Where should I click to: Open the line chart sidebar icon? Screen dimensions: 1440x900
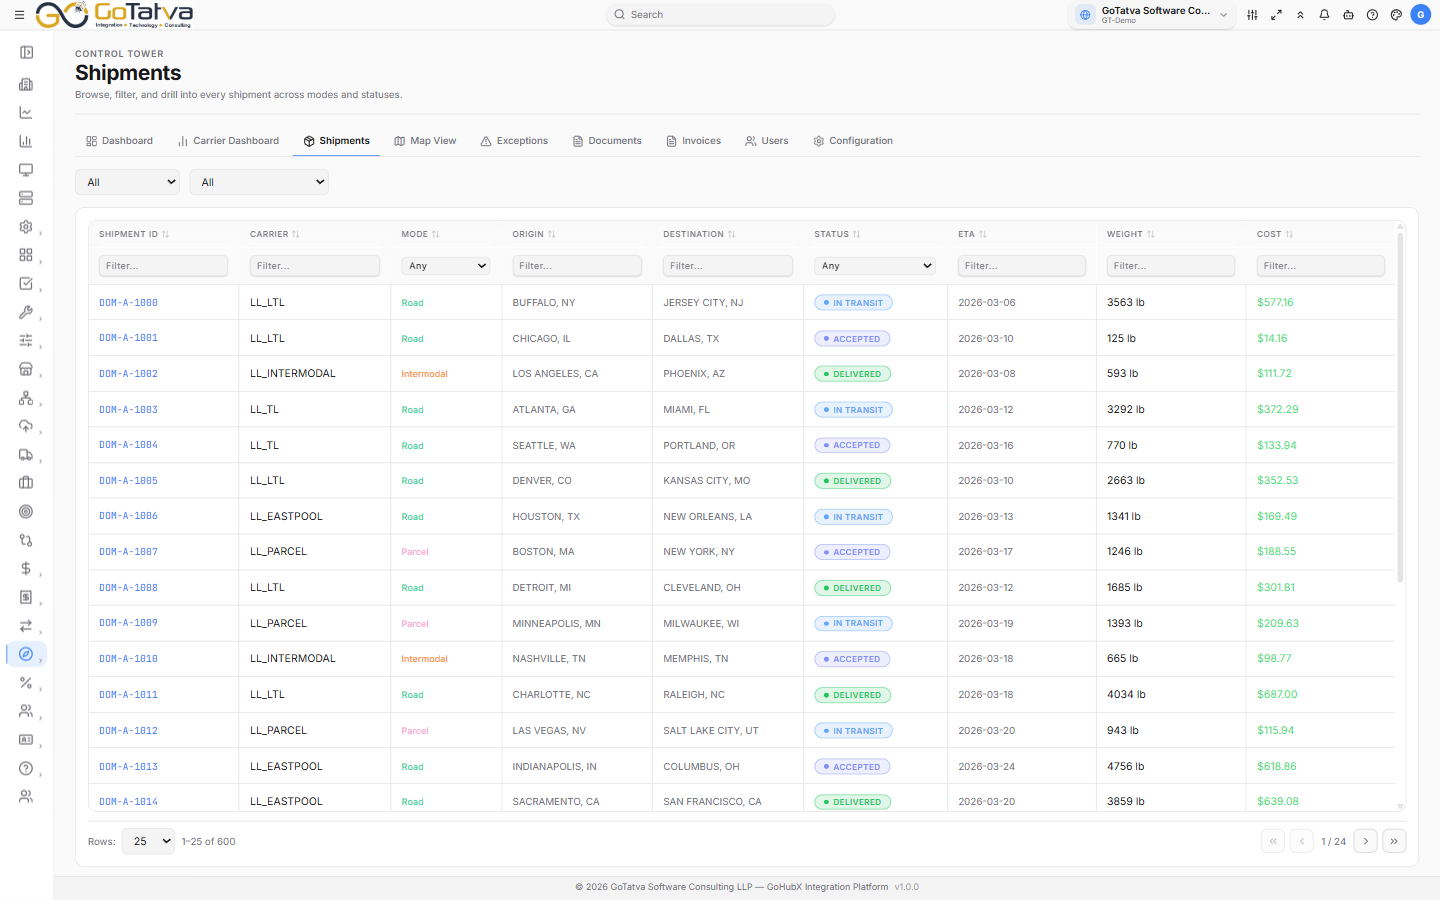[26, 113]
